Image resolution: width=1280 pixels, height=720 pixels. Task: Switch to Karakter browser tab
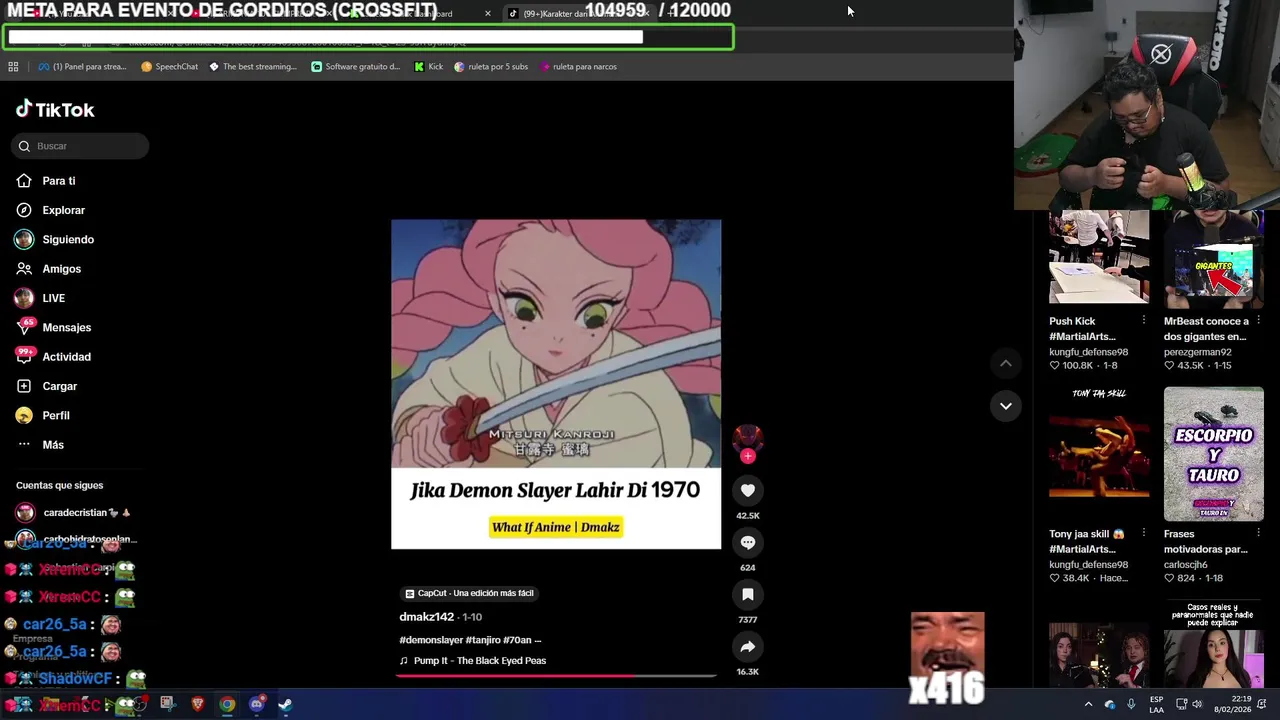(580, 13)
